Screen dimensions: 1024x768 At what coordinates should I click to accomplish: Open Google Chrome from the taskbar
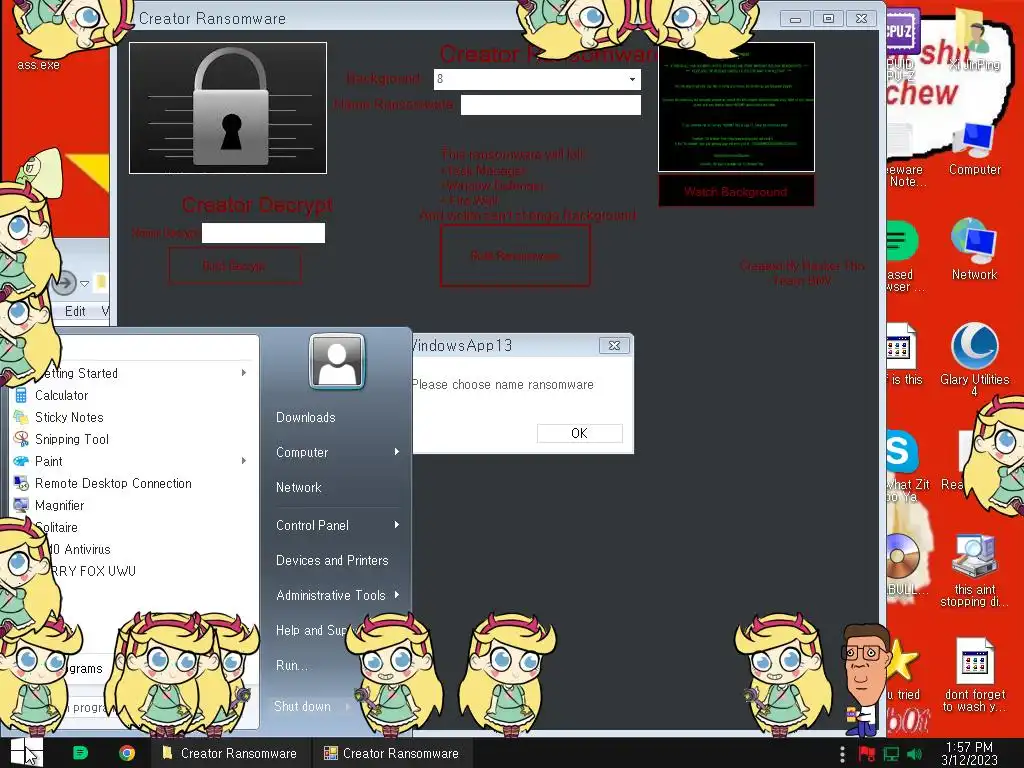tap(127, 753)
